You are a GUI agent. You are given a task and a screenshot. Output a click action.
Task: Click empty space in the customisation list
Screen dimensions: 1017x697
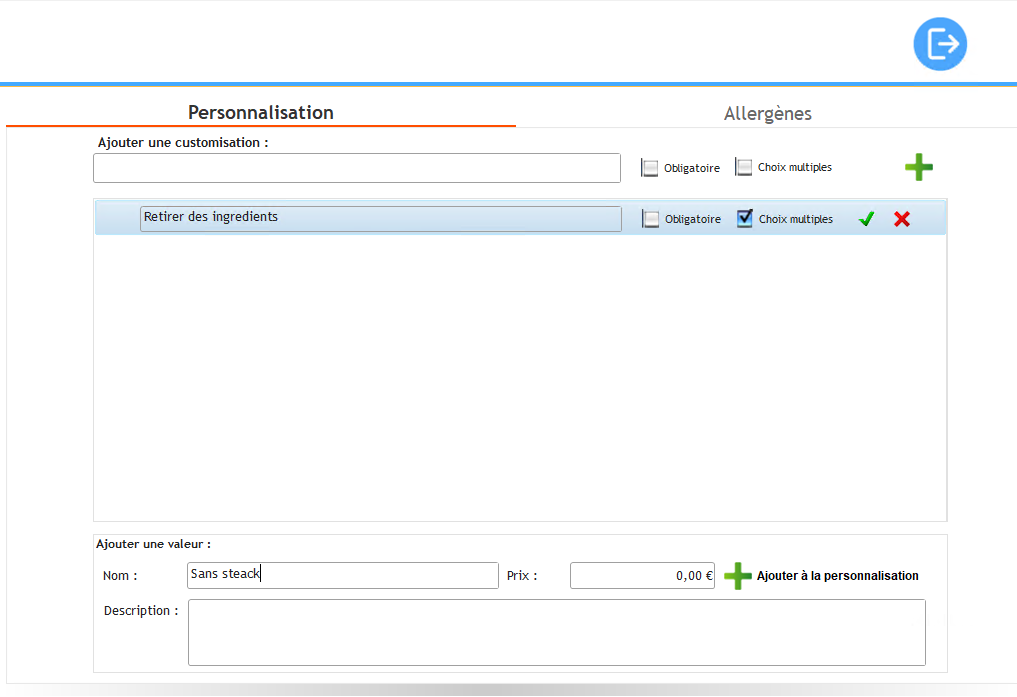pos(520,380)
